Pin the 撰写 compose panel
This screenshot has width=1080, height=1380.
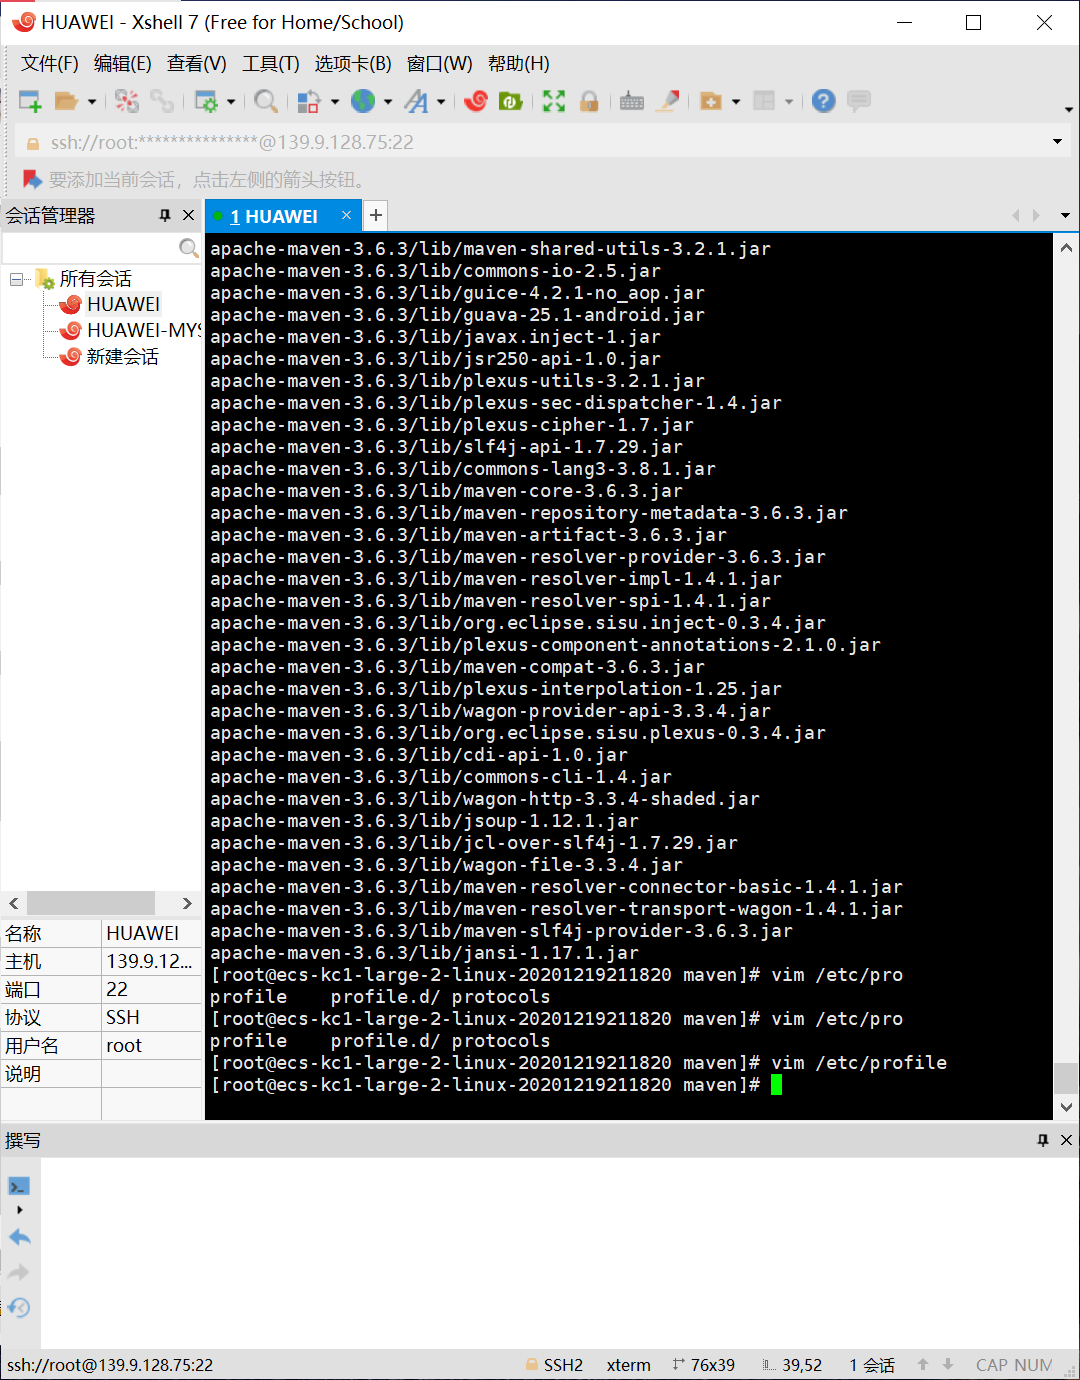pyautogui.click(x=1043, y=1140)
